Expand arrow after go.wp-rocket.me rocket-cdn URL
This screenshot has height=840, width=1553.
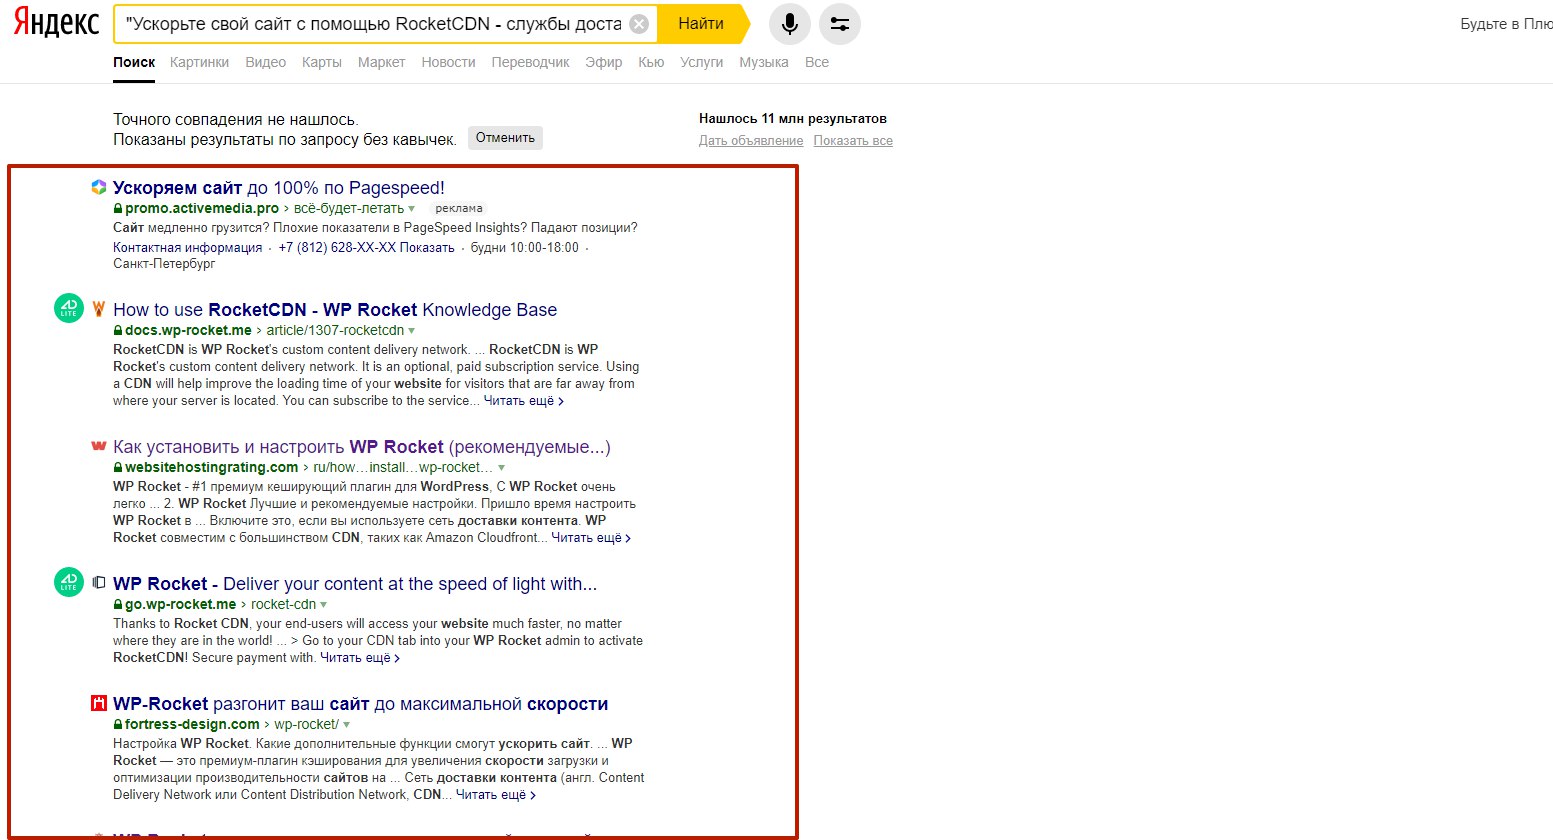click(324, 605)
